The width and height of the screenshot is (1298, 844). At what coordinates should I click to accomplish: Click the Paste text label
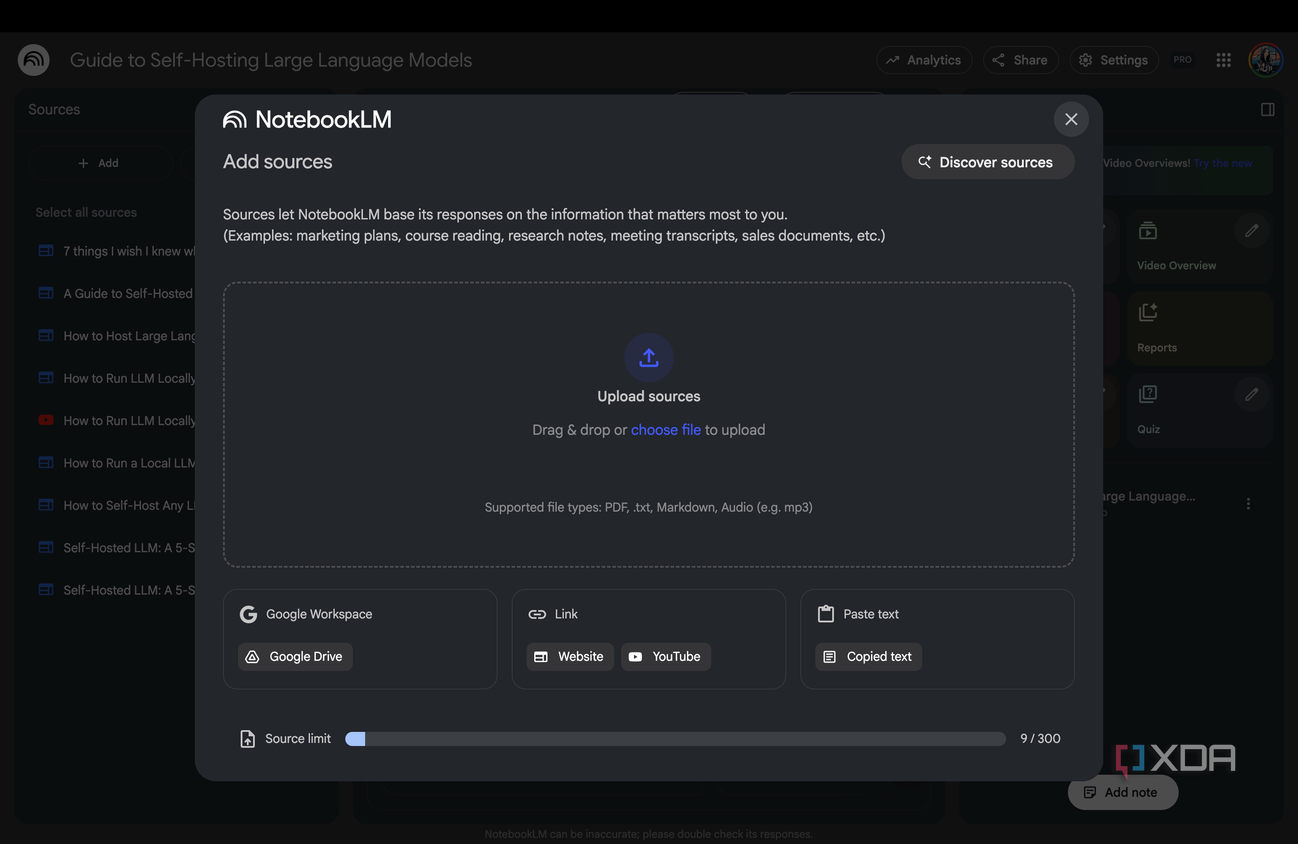871,614
